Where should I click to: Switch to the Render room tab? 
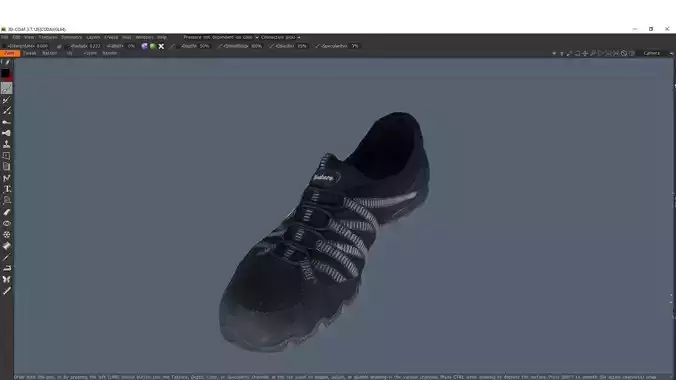(x=110, y=53)
